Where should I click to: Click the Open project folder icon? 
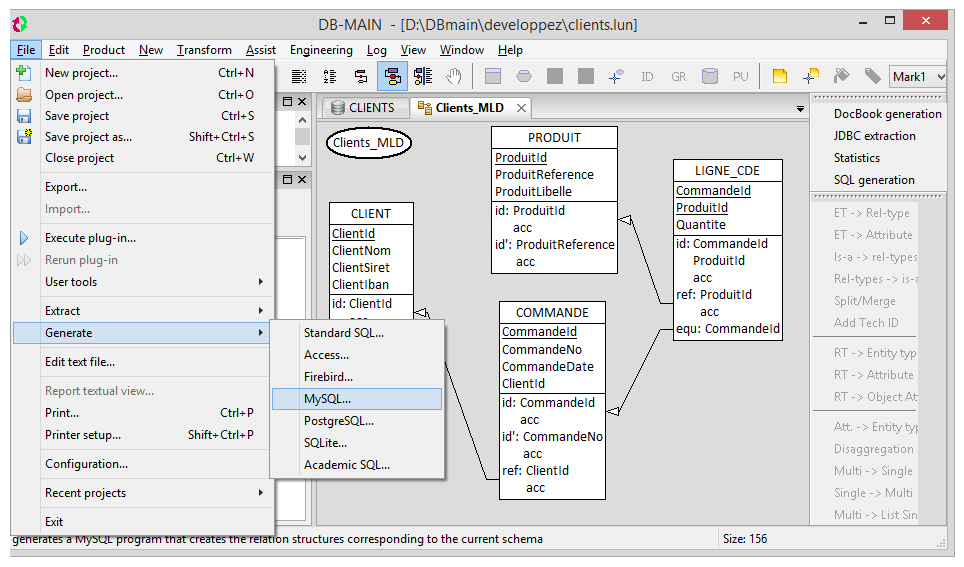[24, 95]
